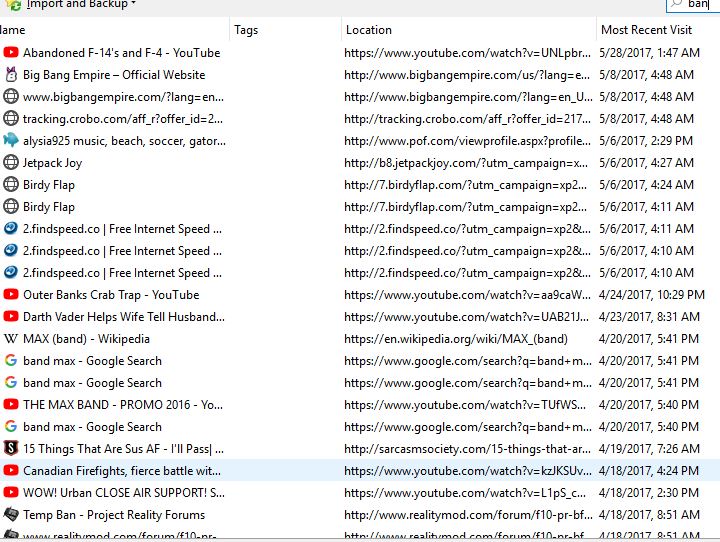This screenshot has height=542, width=720.
Task: Select '15 Things That Are Sus AF' entry
Action: click(x=124, y=449)
